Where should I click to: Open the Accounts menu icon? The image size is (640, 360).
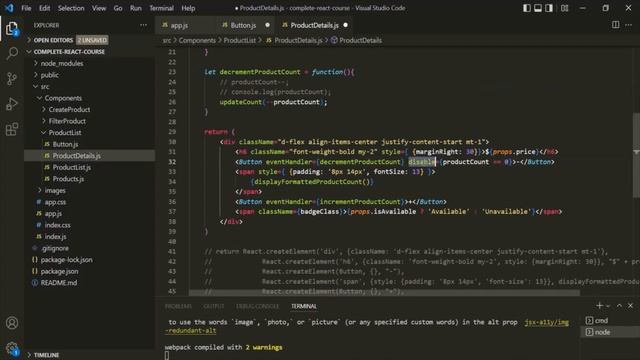tap(12, 323)
